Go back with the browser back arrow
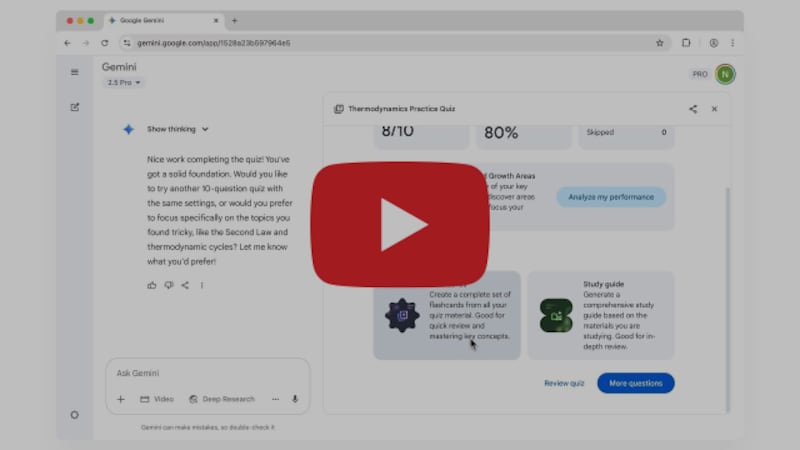Viewport: 800px width, 450px height. [67, 43]
